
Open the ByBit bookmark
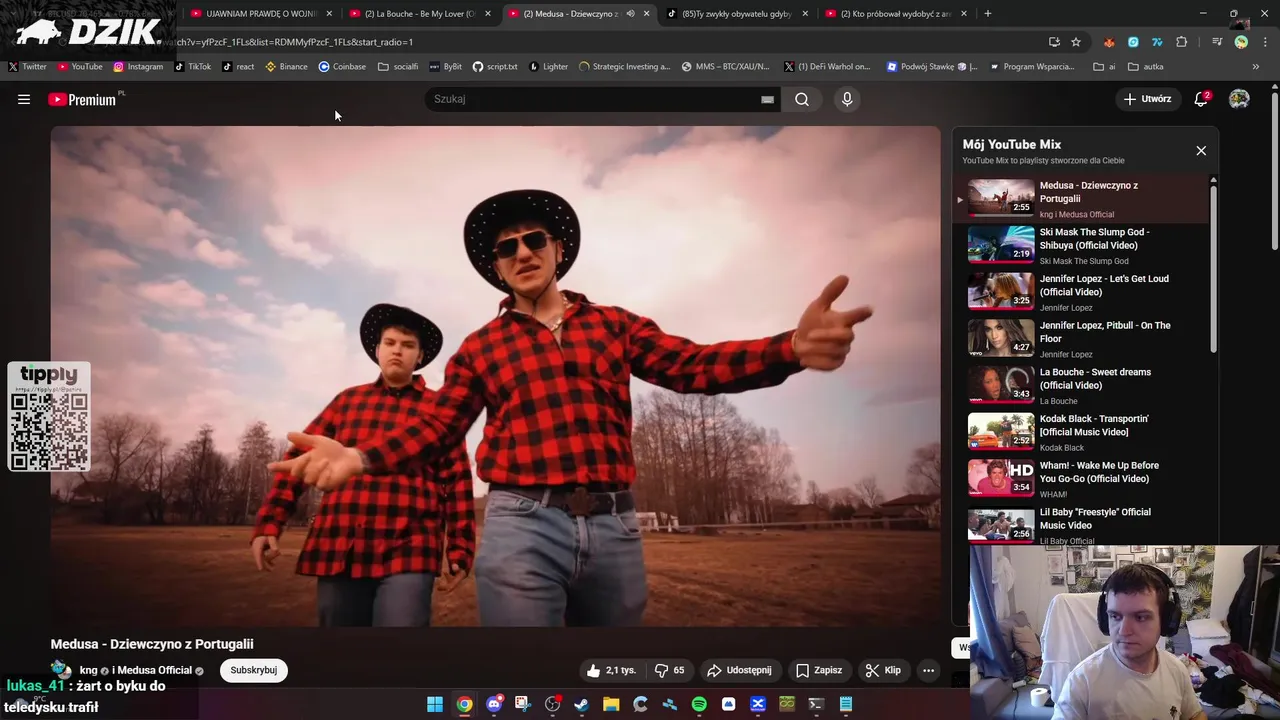(x=445, y=67)
